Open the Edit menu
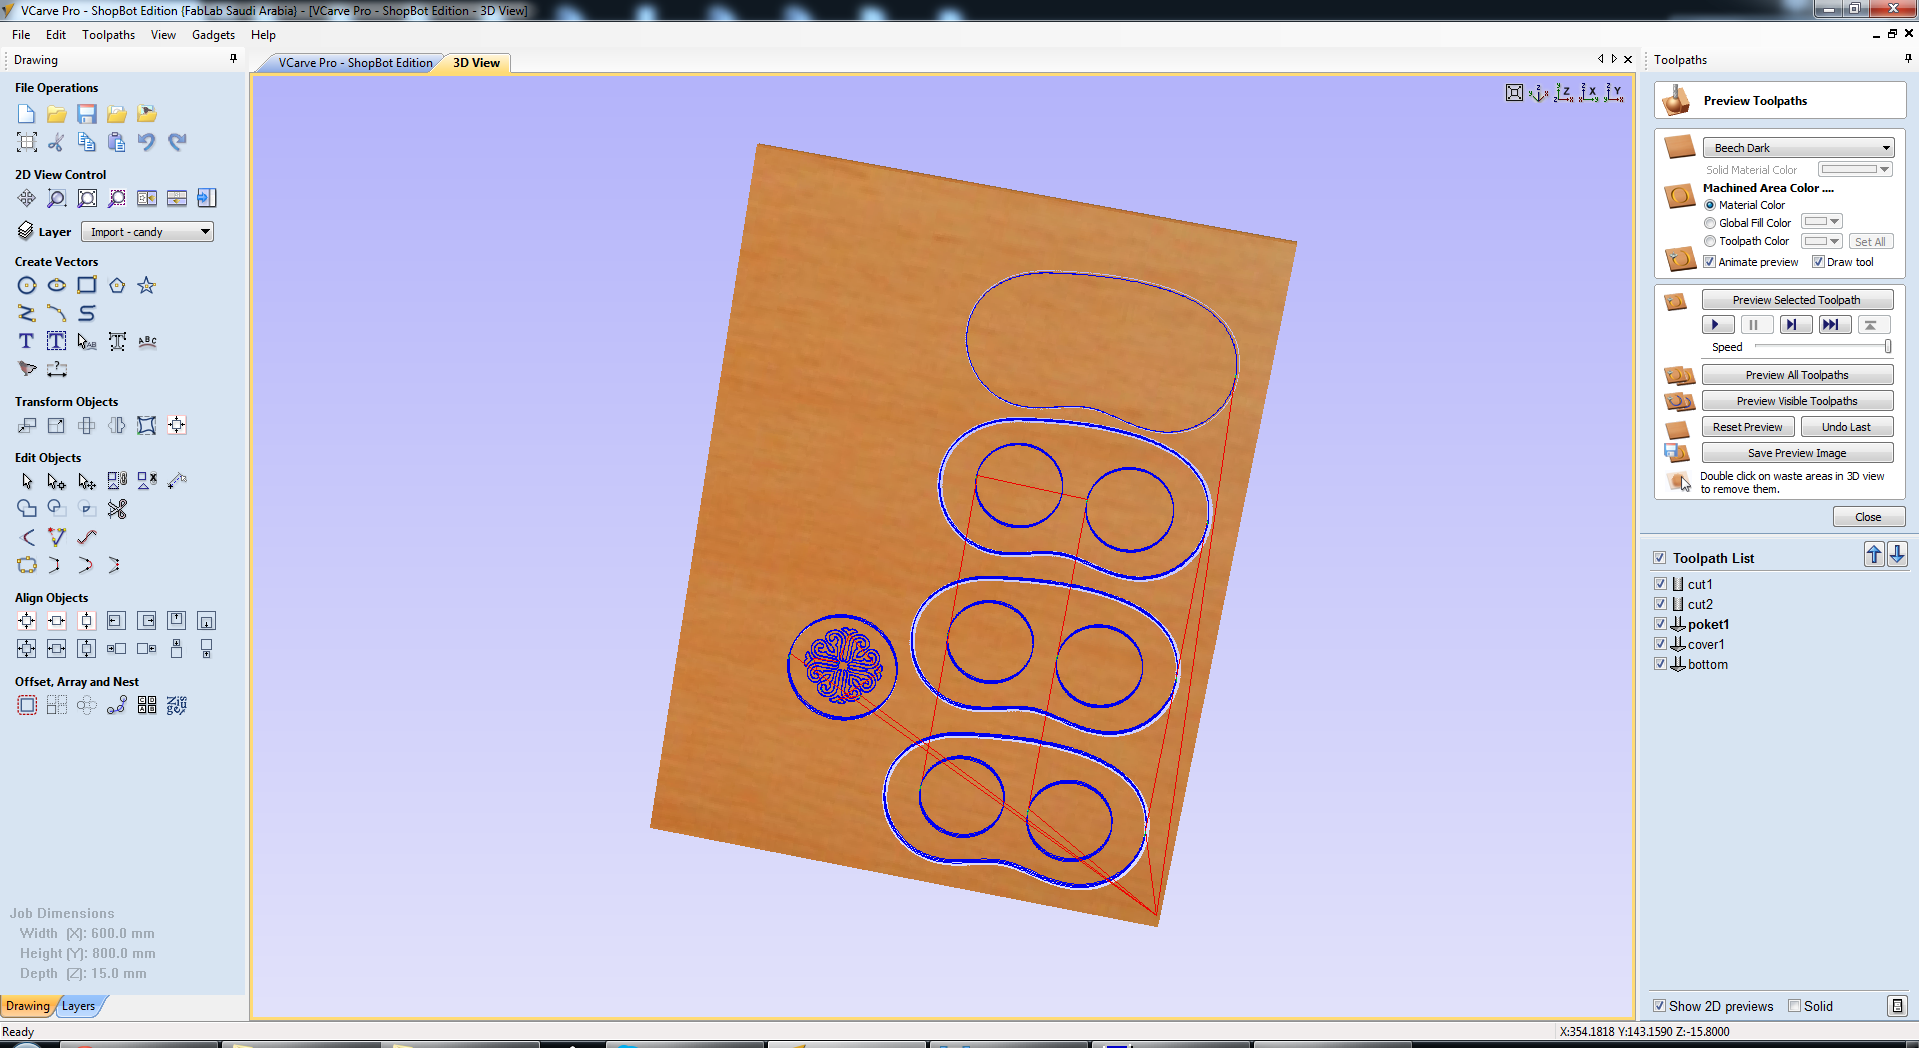Viewport: 1919px width, 1048px height. (x=56, y=35)
